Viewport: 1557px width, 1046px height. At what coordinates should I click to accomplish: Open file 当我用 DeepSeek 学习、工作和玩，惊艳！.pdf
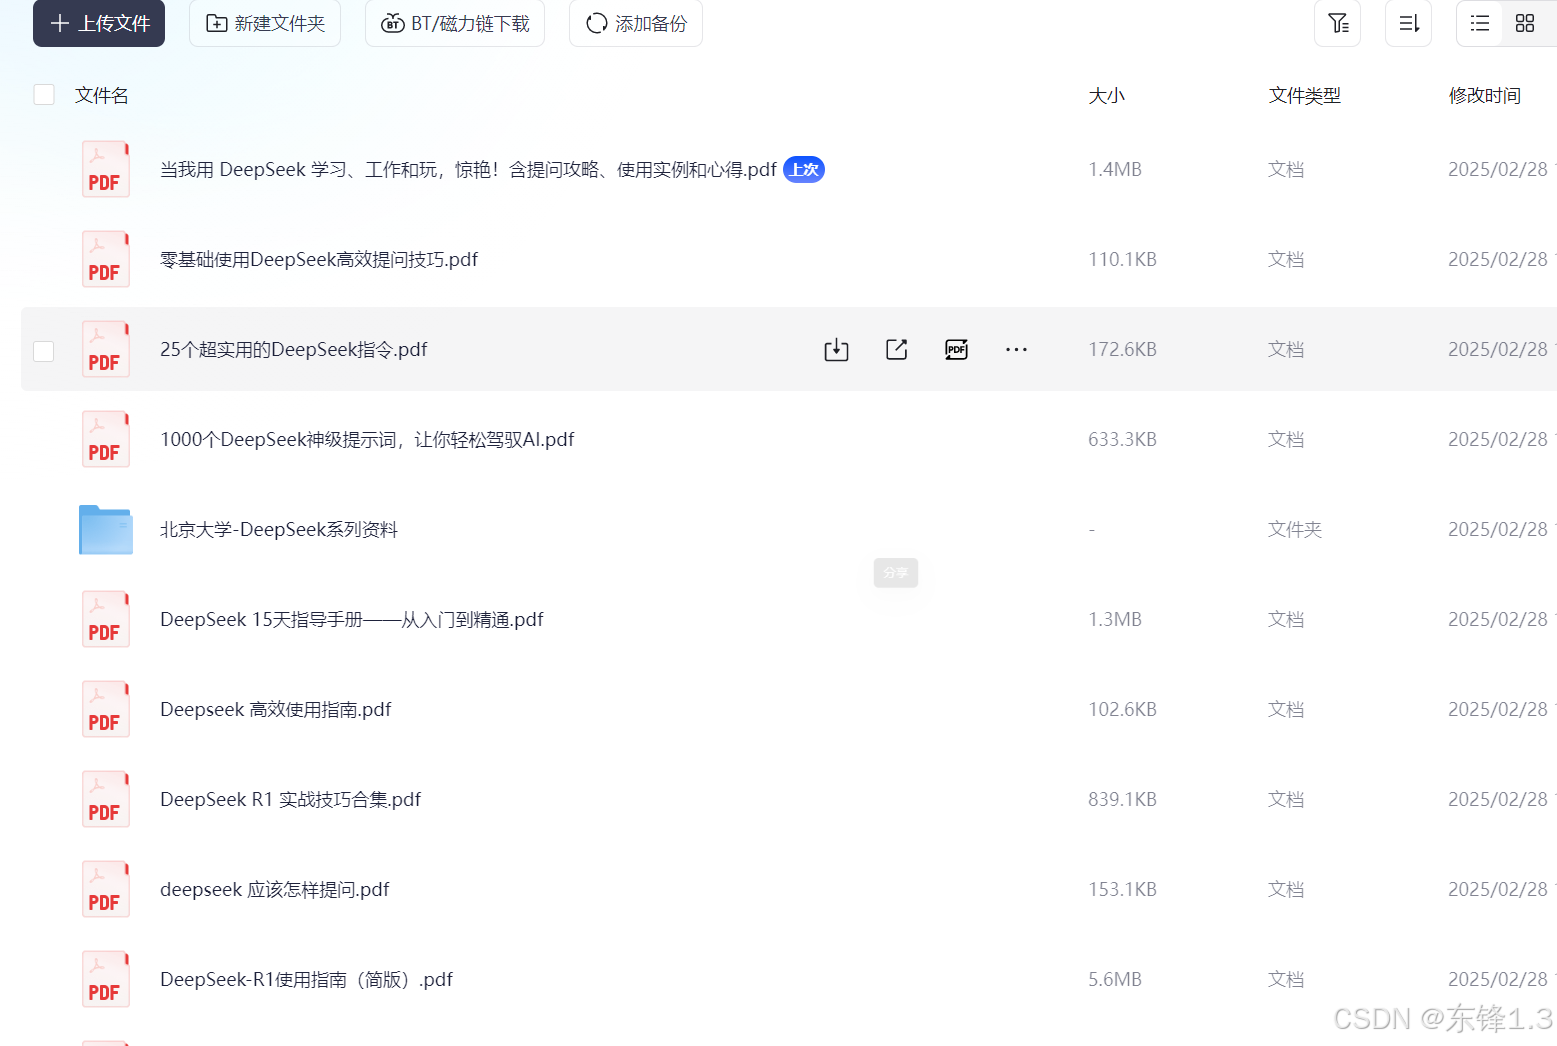[x=468, y=169]
